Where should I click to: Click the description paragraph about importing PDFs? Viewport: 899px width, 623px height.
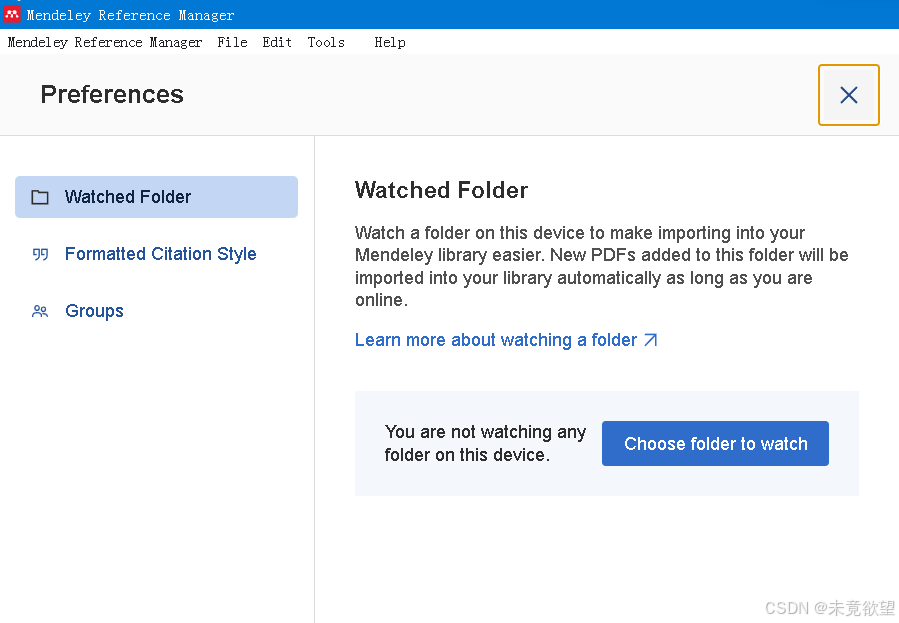coord(601,267)
